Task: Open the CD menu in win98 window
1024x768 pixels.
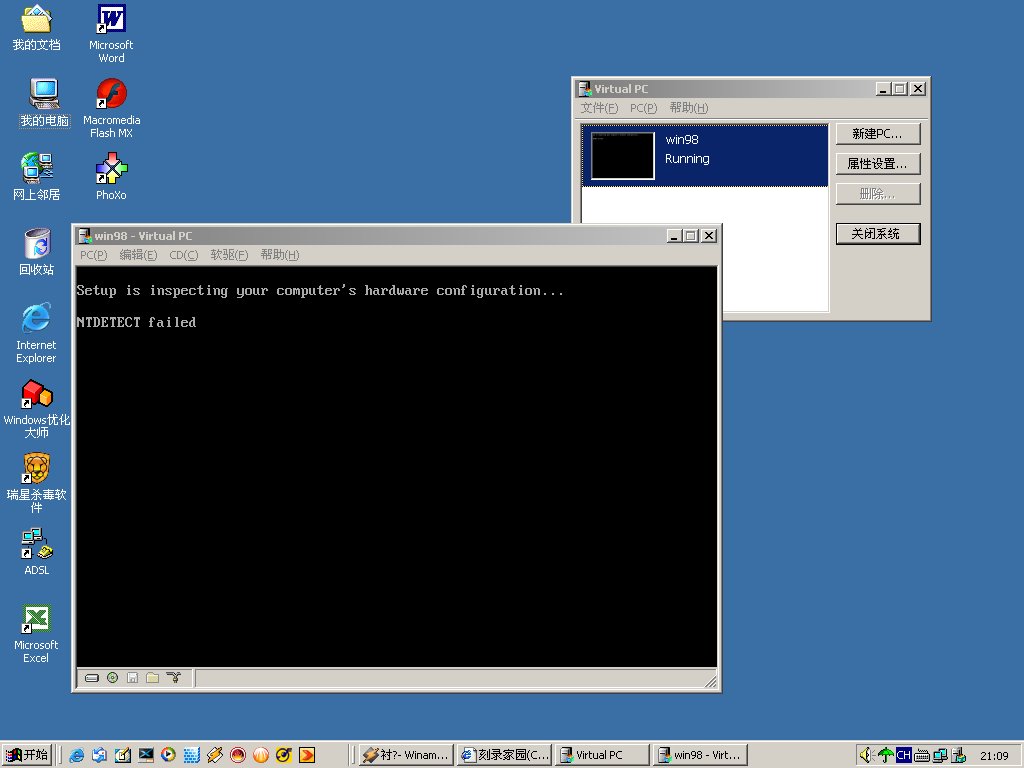Action: tap(184, 255)
